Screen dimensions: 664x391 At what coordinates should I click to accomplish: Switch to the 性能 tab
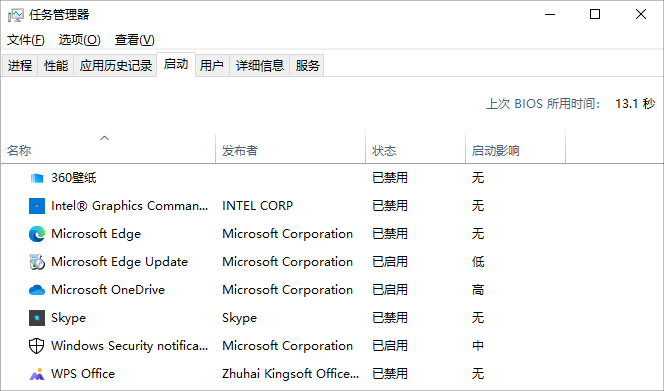tap(56, 66)
